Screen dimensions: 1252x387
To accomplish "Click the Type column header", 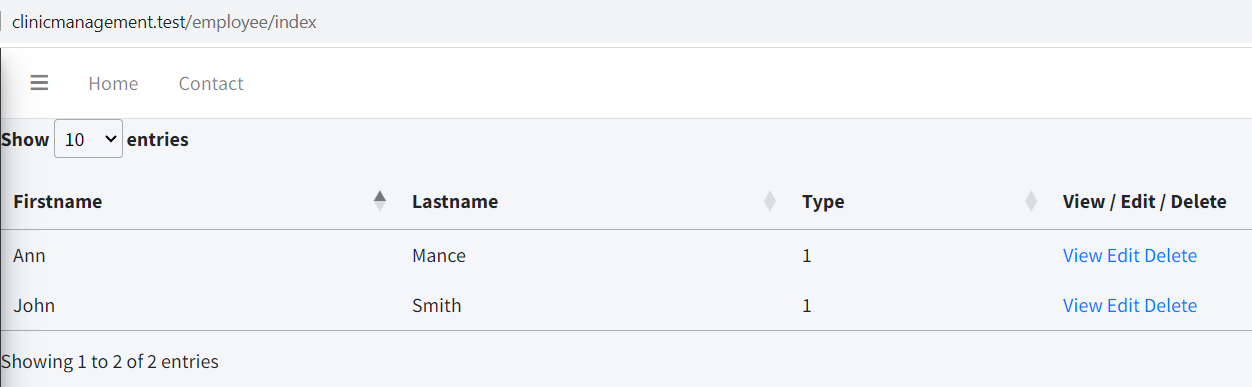I will 920,201.
